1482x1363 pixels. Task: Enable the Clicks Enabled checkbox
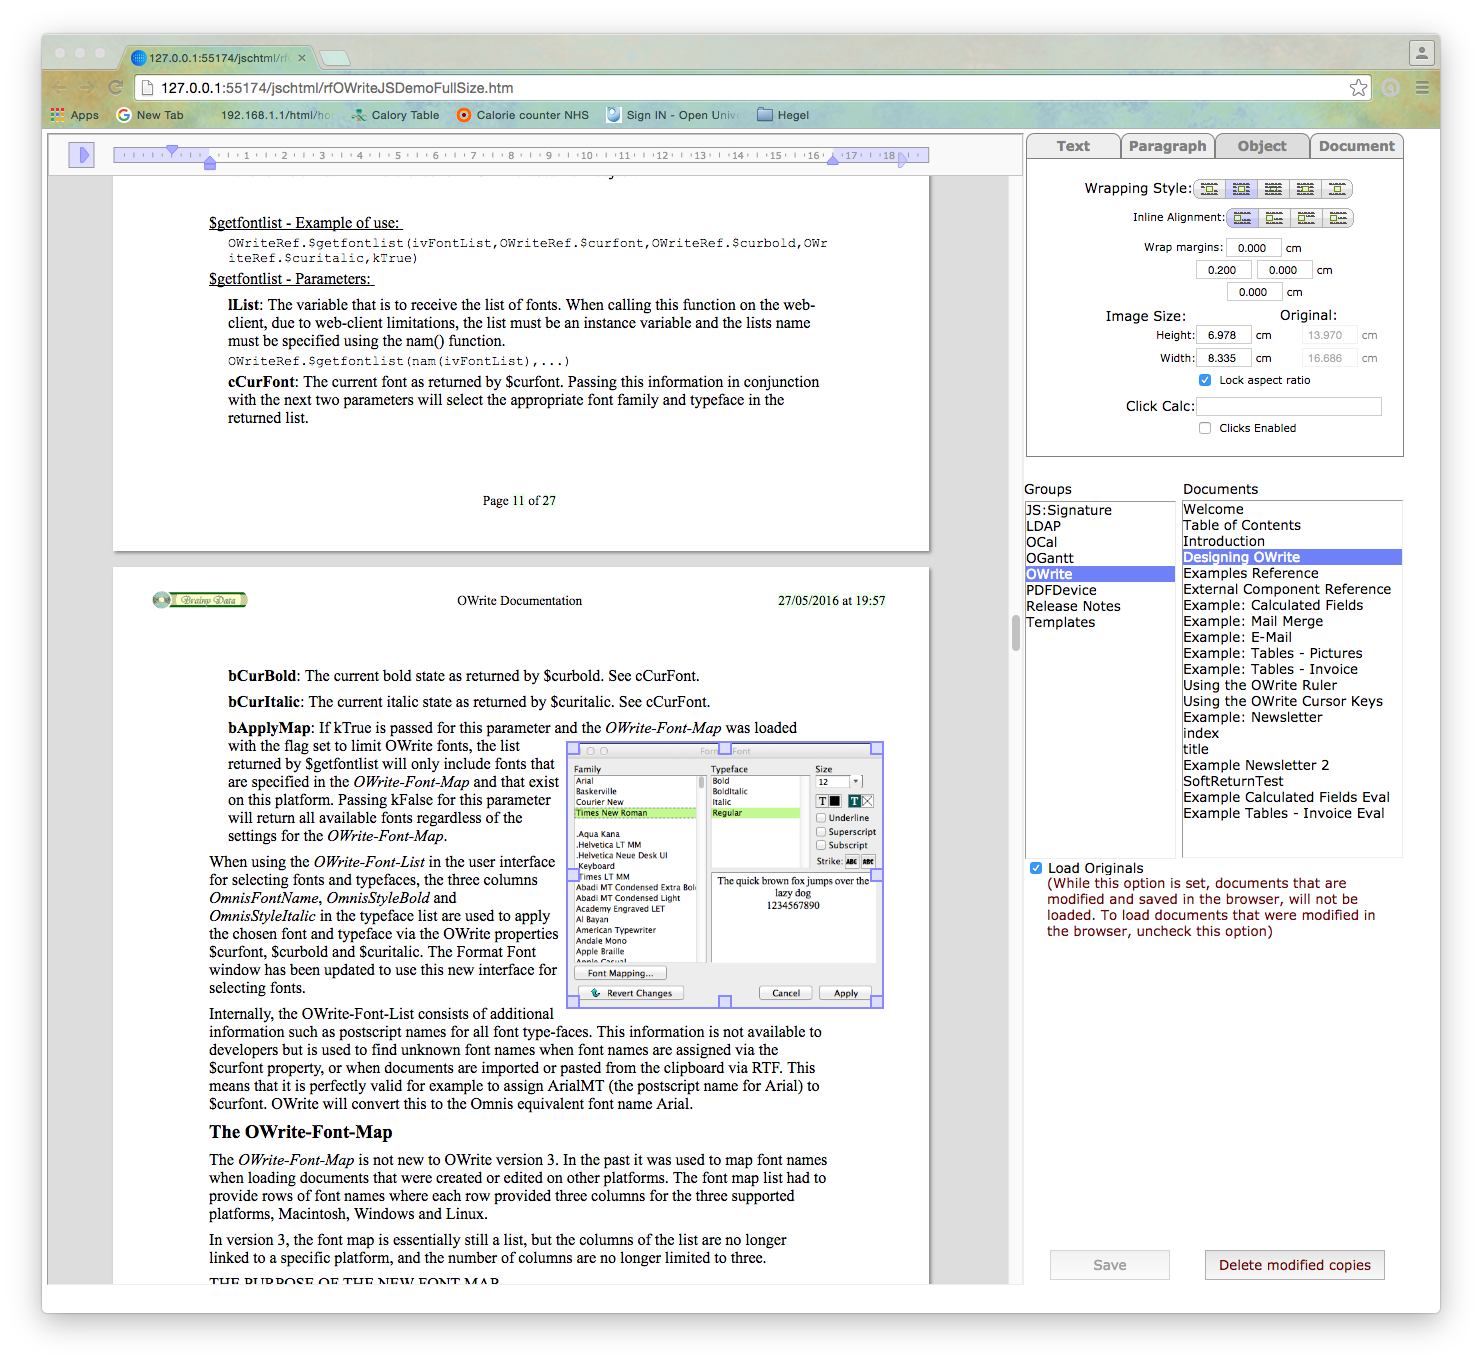tap(1205, 428)
